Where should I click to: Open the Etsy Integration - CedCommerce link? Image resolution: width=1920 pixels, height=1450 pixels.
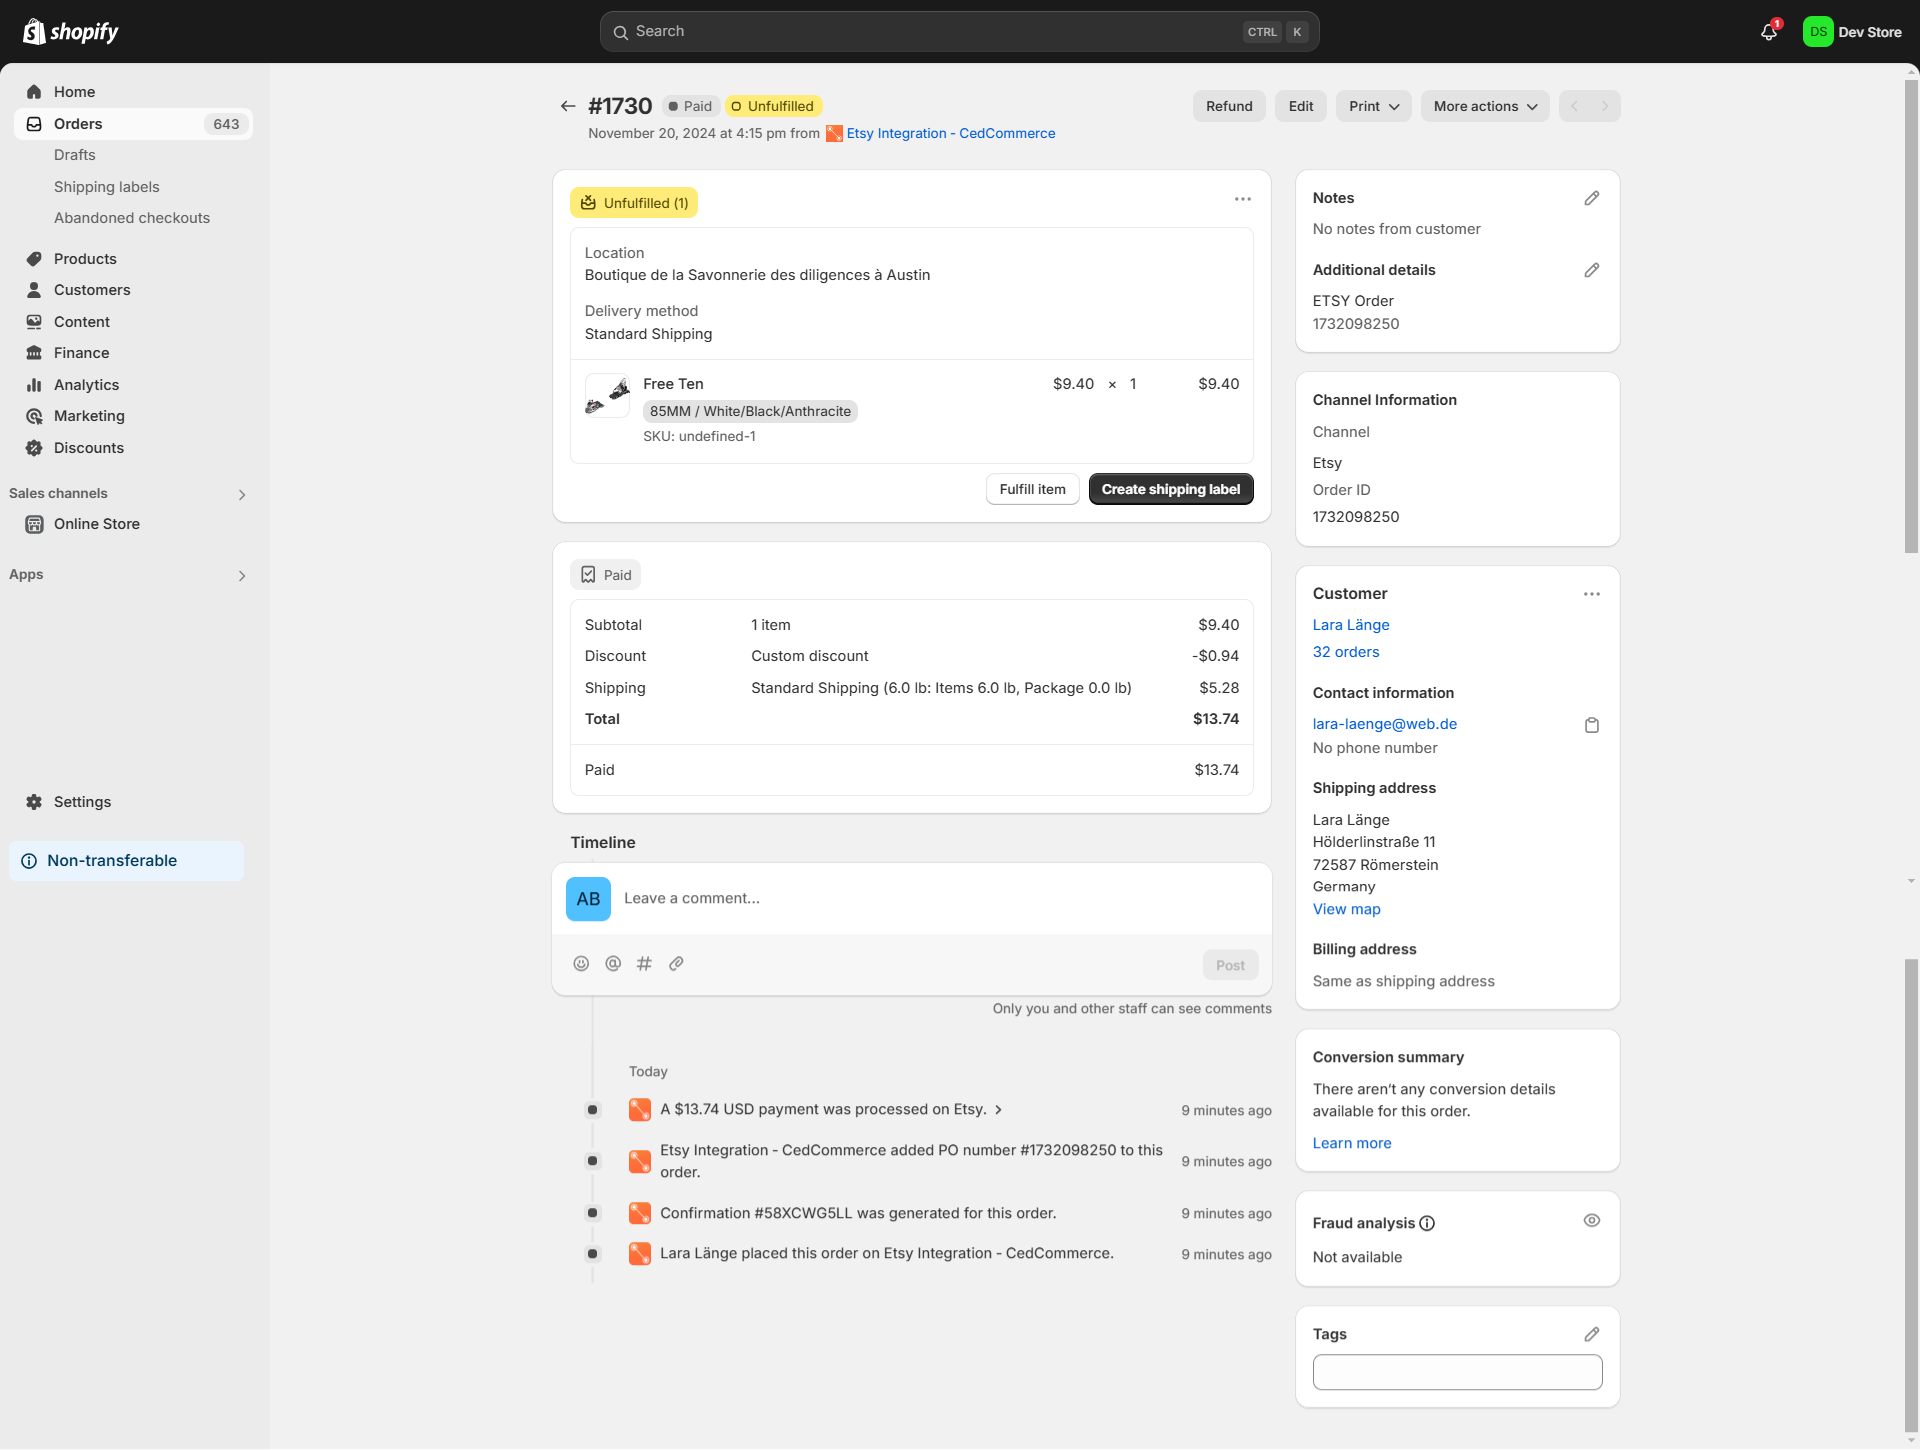(x=951, y=133)
